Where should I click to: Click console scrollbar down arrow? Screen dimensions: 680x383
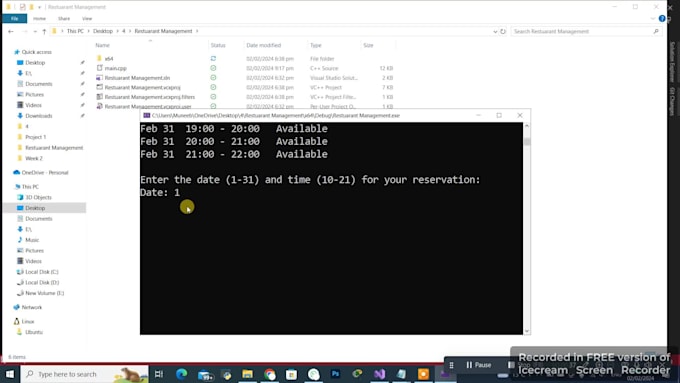click(x=526, y=331)
